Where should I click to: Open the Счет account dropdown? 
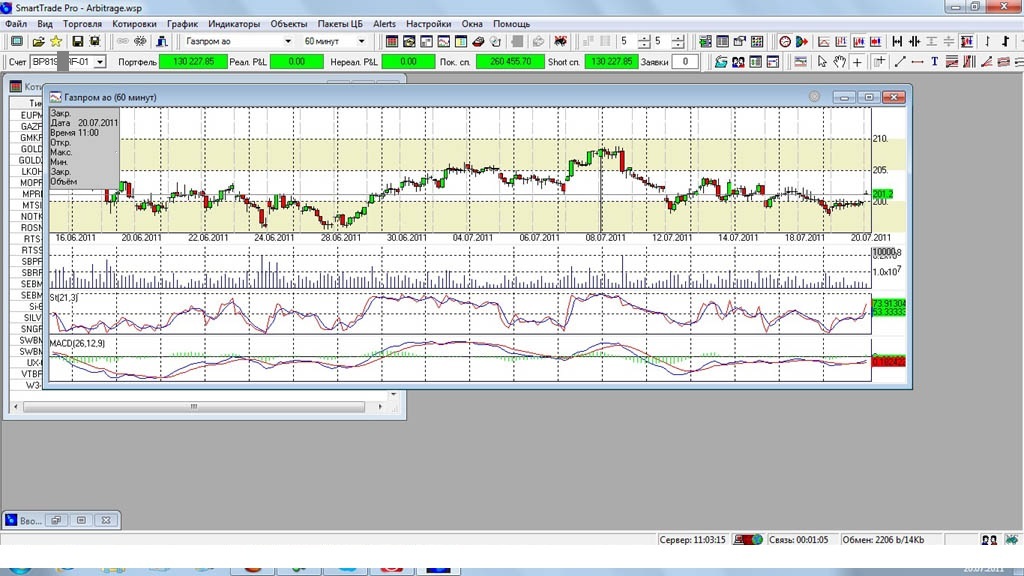coord(99,62)
